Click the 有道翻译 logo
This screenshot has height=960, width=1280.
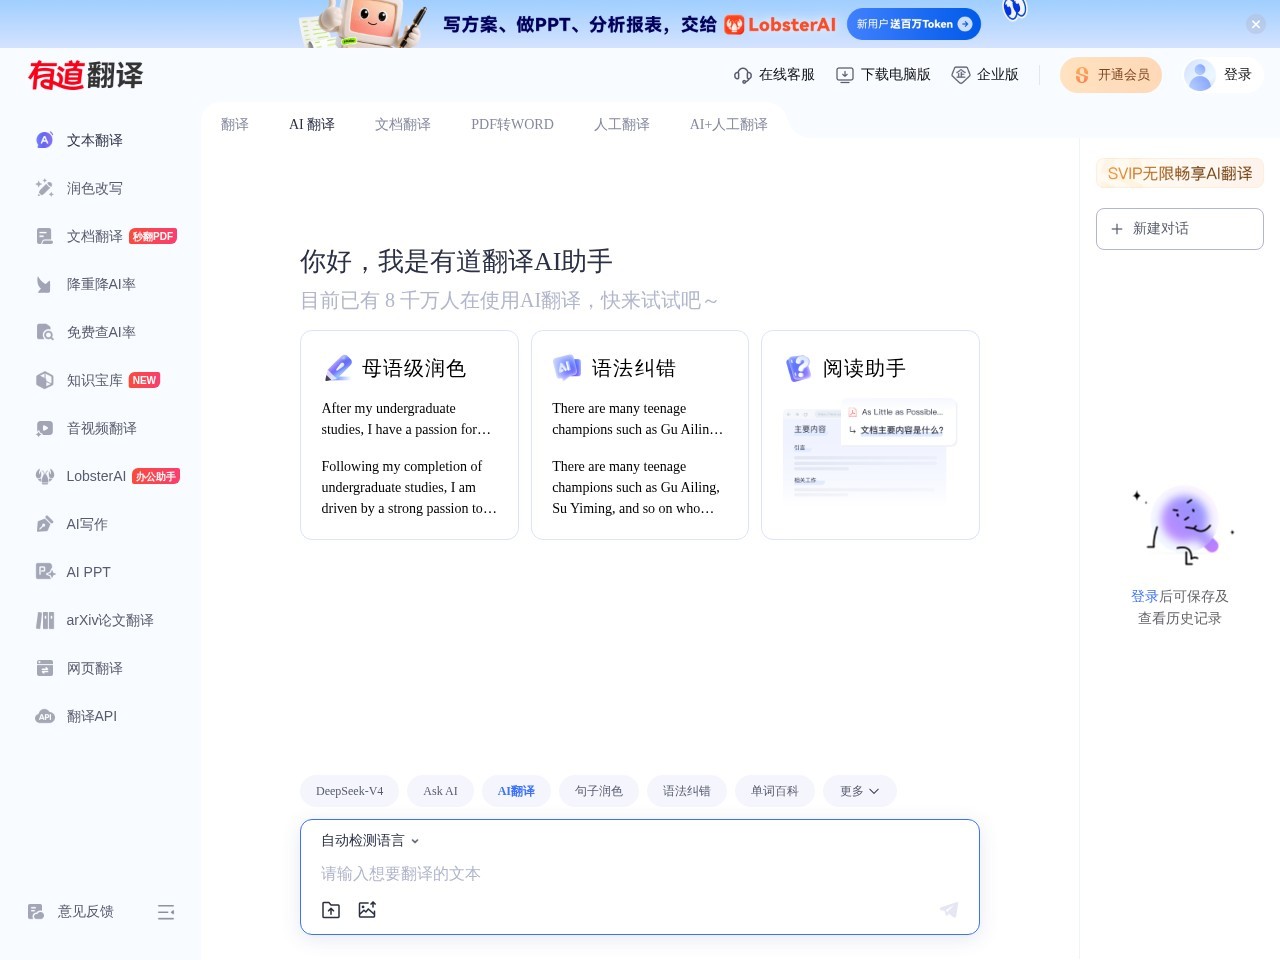pos(86,75)
